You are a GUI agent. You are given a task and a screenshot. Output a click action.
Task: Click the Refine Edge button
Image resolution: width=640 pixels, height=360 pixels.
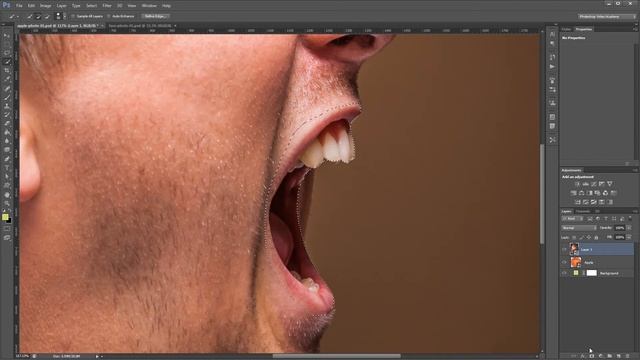pyautogui.click(x=155, y=16)
